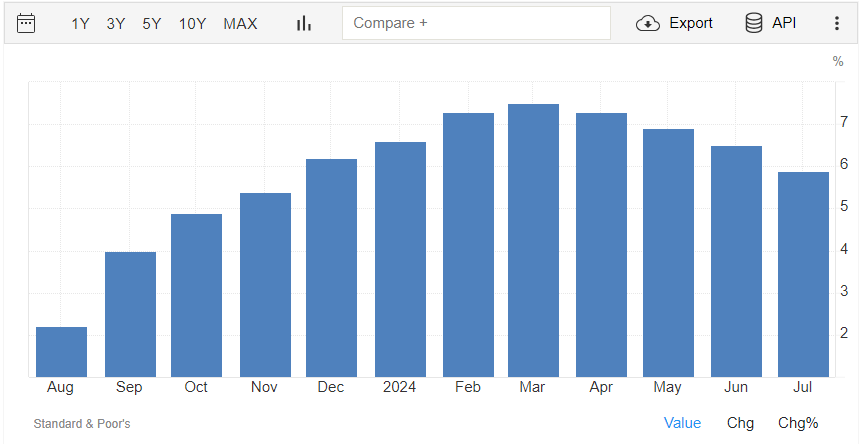
Task: Click the % unit label
Action: (x=838, y=61)
